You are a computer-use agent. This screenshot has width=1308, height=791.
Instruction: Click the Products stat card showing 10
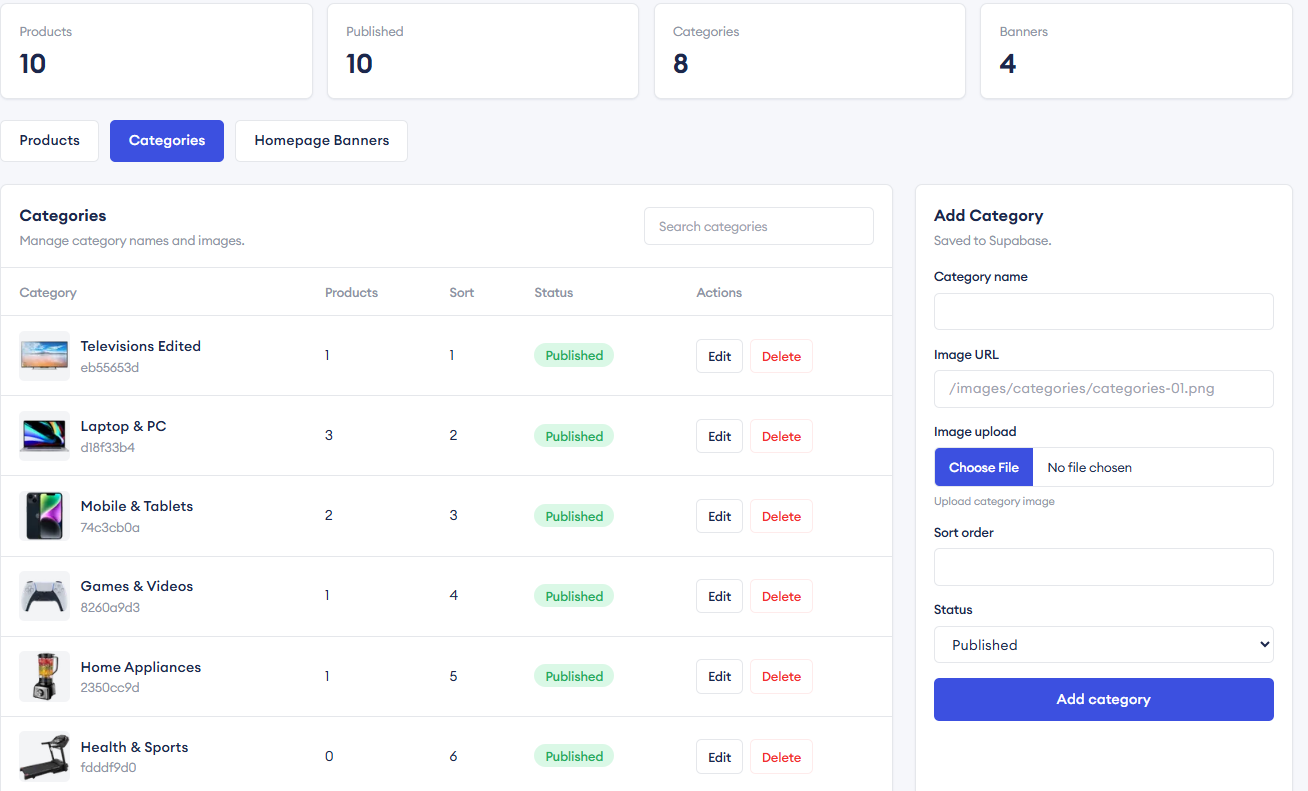(156, 51)
